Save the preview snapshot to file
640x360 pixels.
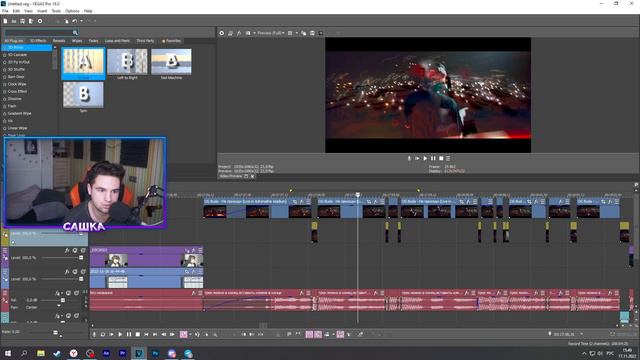tap(312, 33)
